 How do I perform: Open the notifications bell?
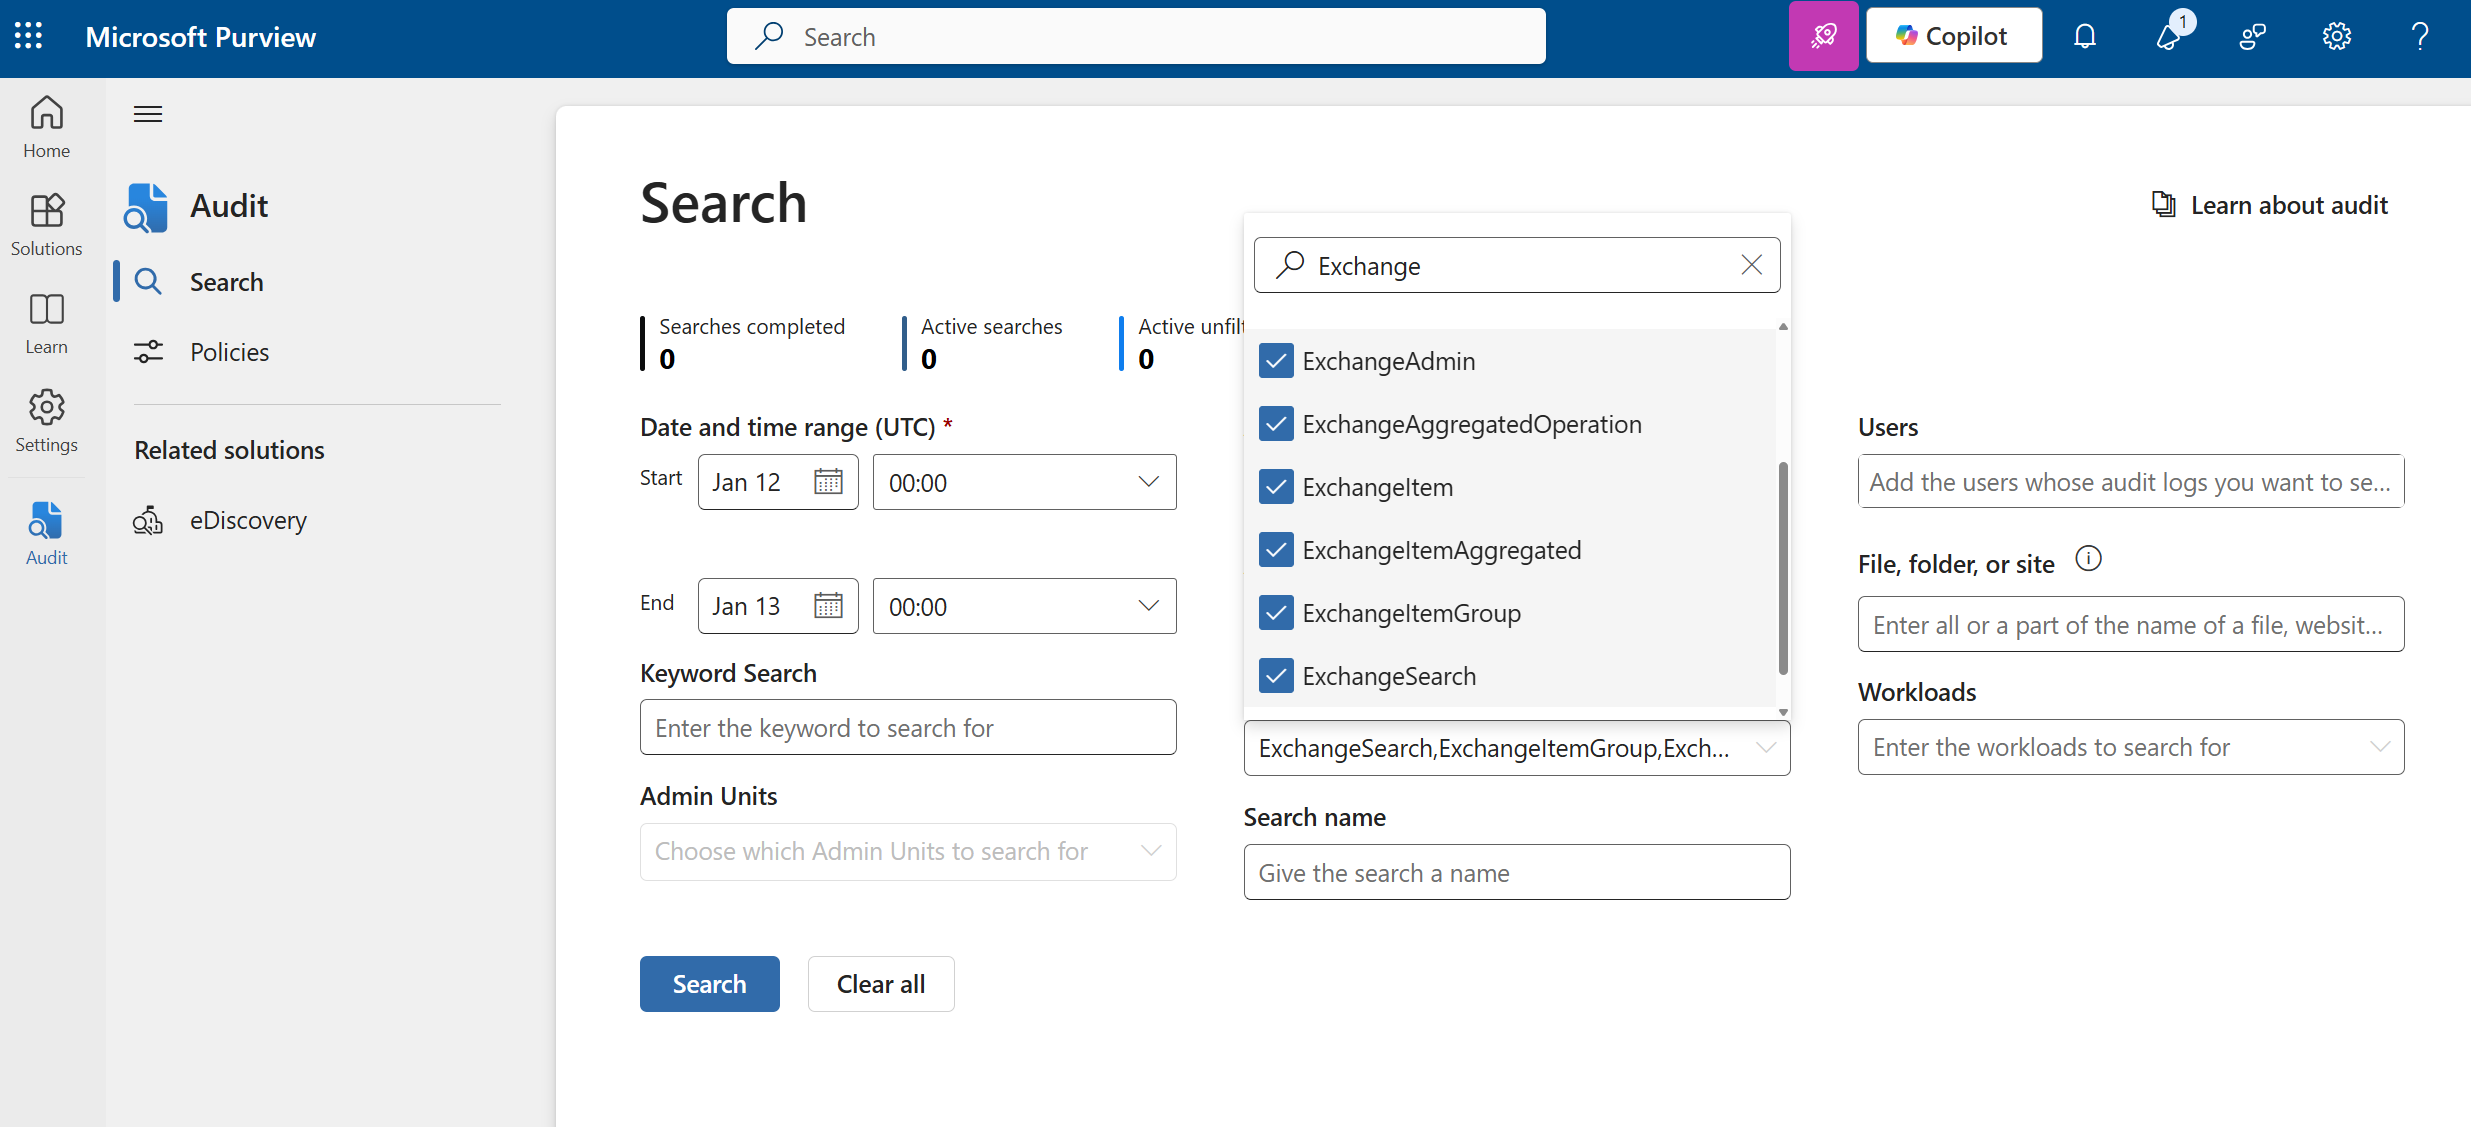tap(2085, 35)
